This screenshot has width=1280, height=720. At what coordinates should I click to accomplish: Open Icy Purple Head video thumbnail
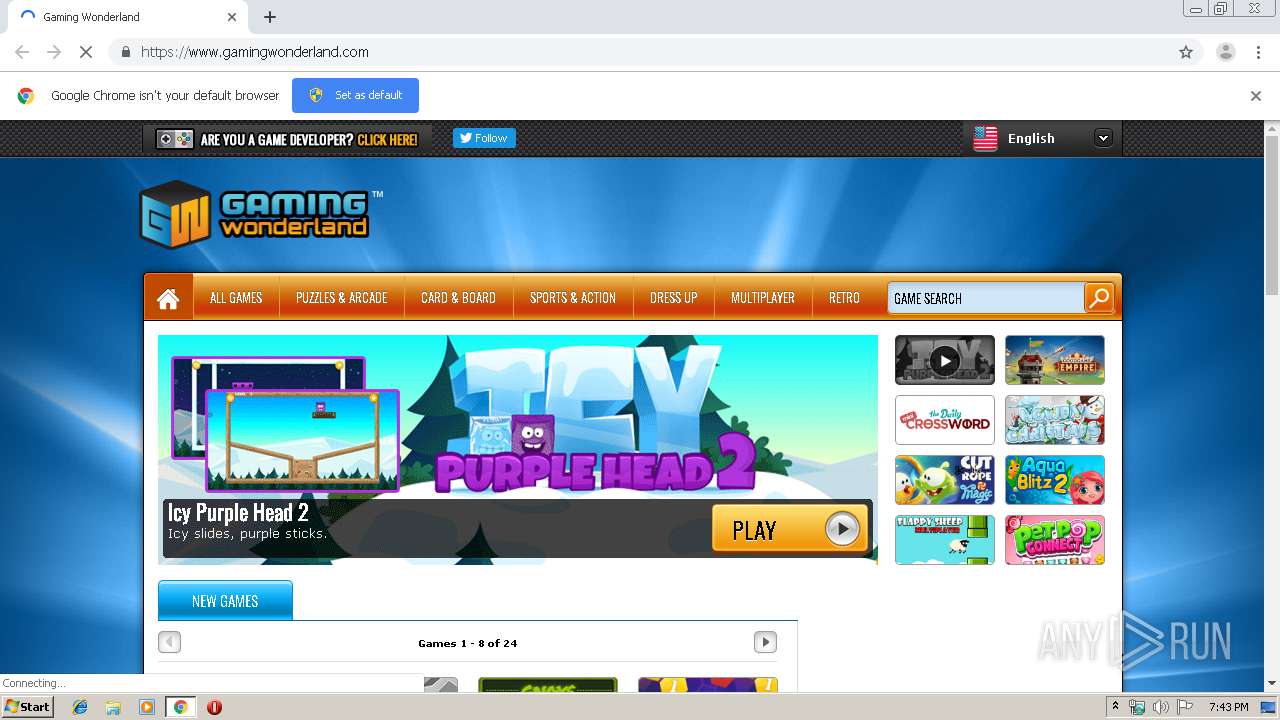pyautogui.click(x=945, y=360)
